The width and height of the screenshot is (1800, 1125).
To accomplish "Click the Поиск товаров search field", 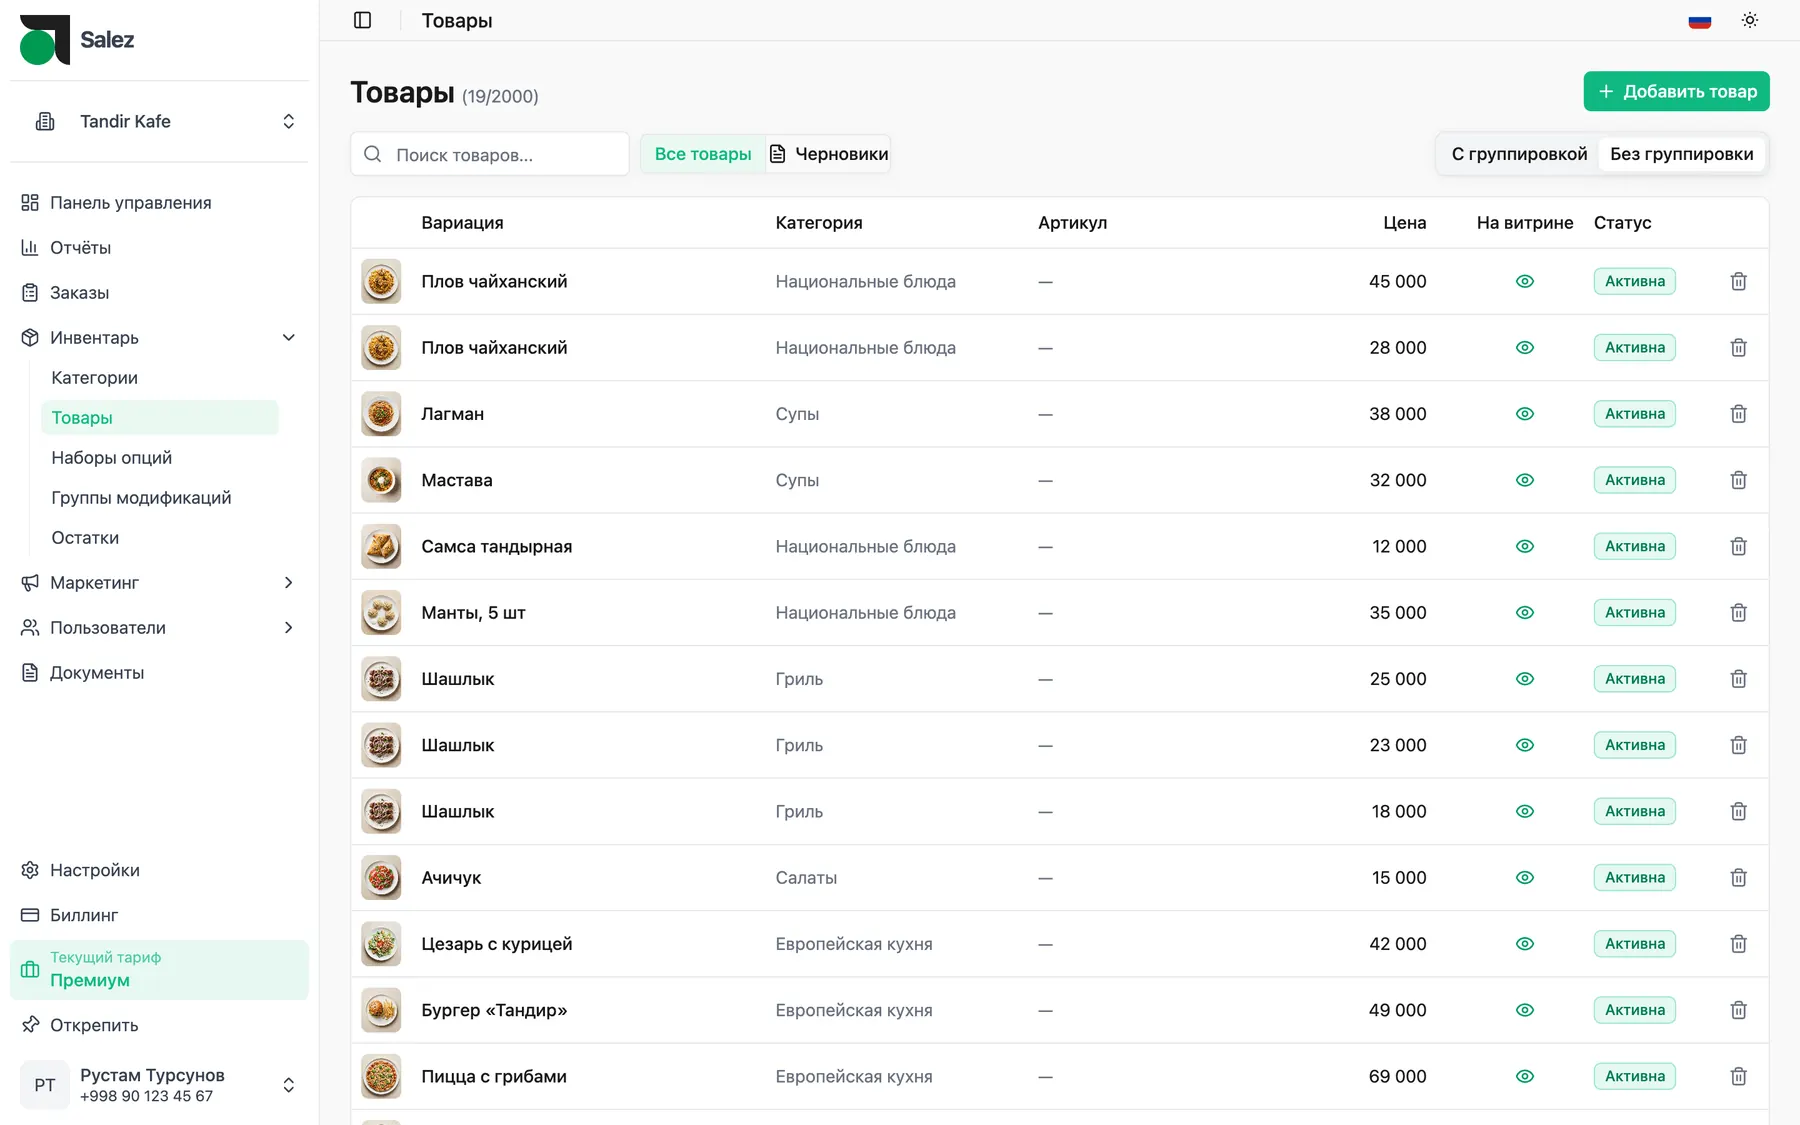I will point(490,154).
